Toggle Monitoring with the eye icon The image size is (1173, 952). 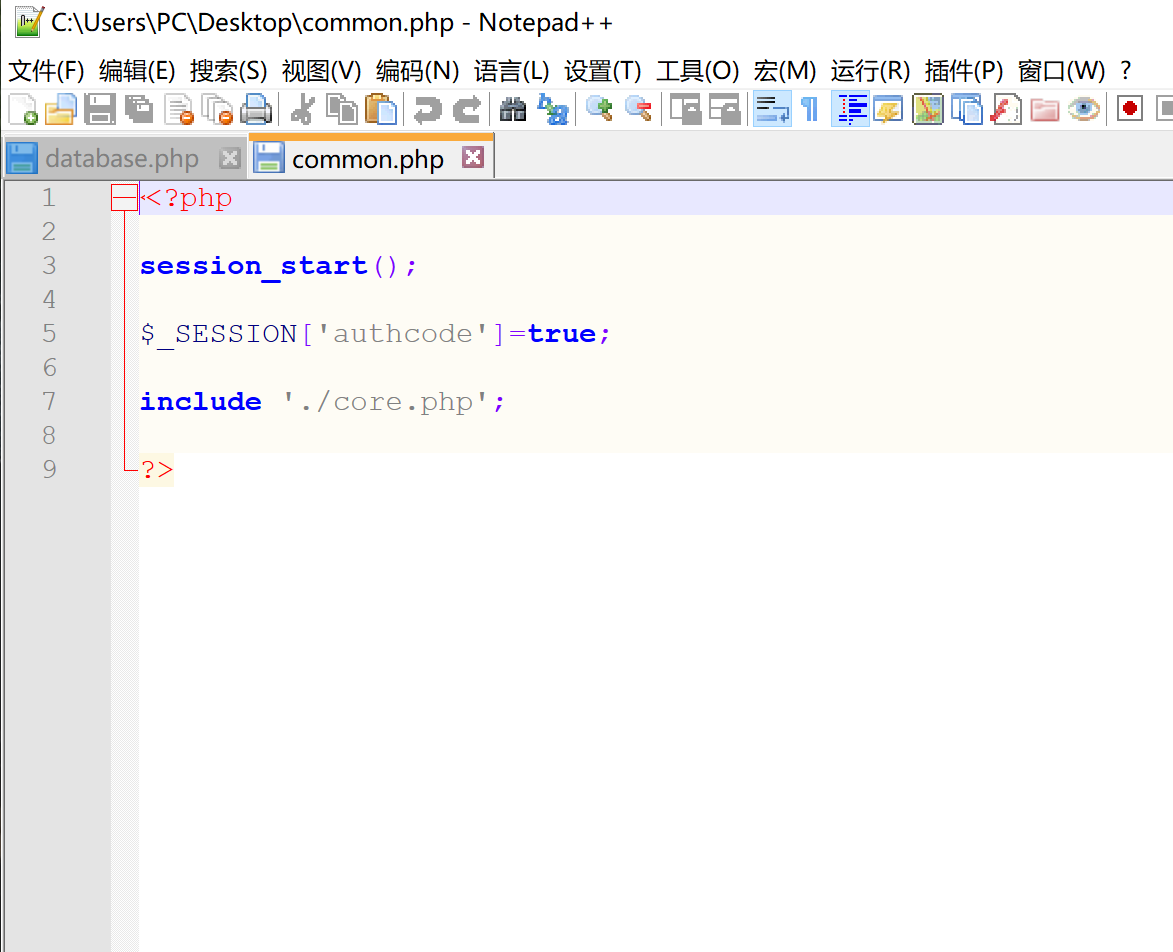point(1084,109)
